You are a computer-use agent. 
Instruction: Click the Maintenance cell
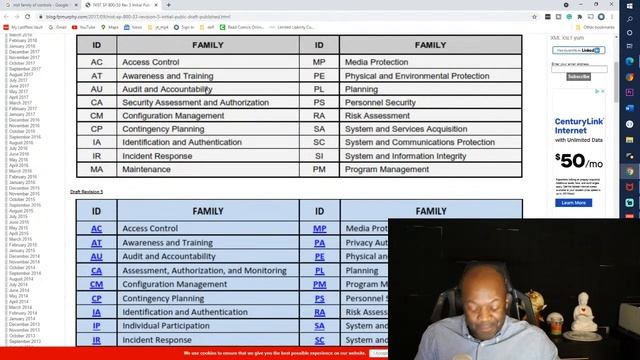(208, 169)
